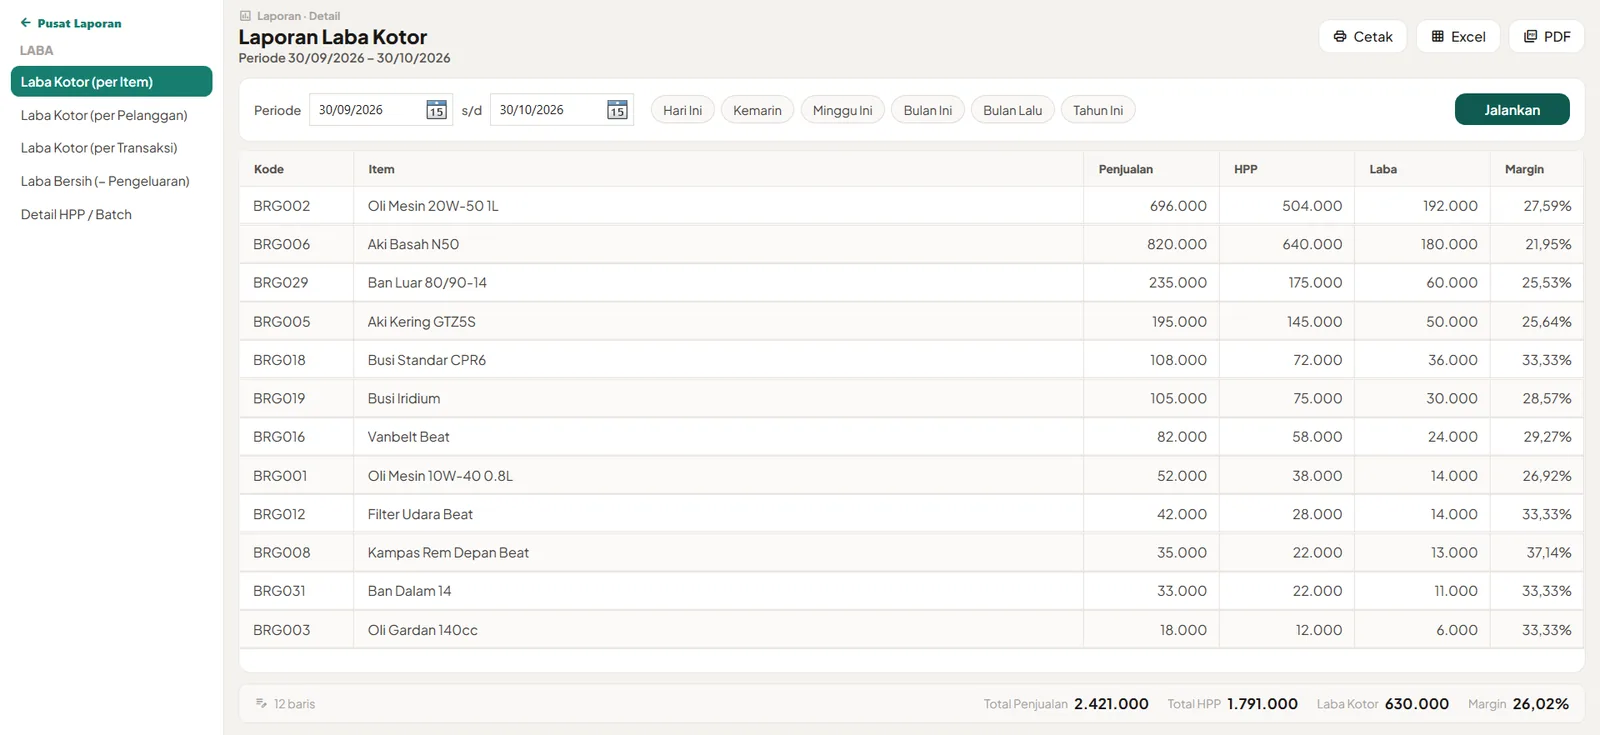Select the Tahun Ini period chip
Screen dimensions: 1600x735
1098,110
